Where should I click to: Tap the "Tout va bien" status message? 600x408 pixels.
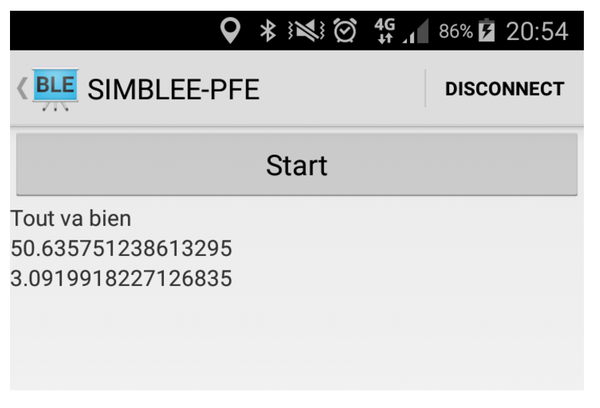[x=71, y=218]
